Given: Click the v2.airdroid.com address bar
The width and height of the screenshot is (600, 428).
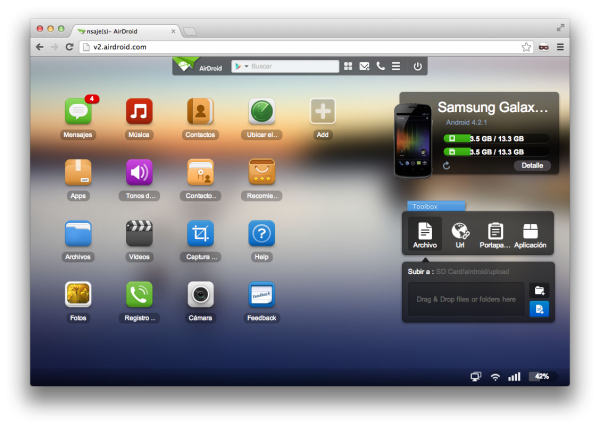Looking at the screenshot, I should pos(300,47).
